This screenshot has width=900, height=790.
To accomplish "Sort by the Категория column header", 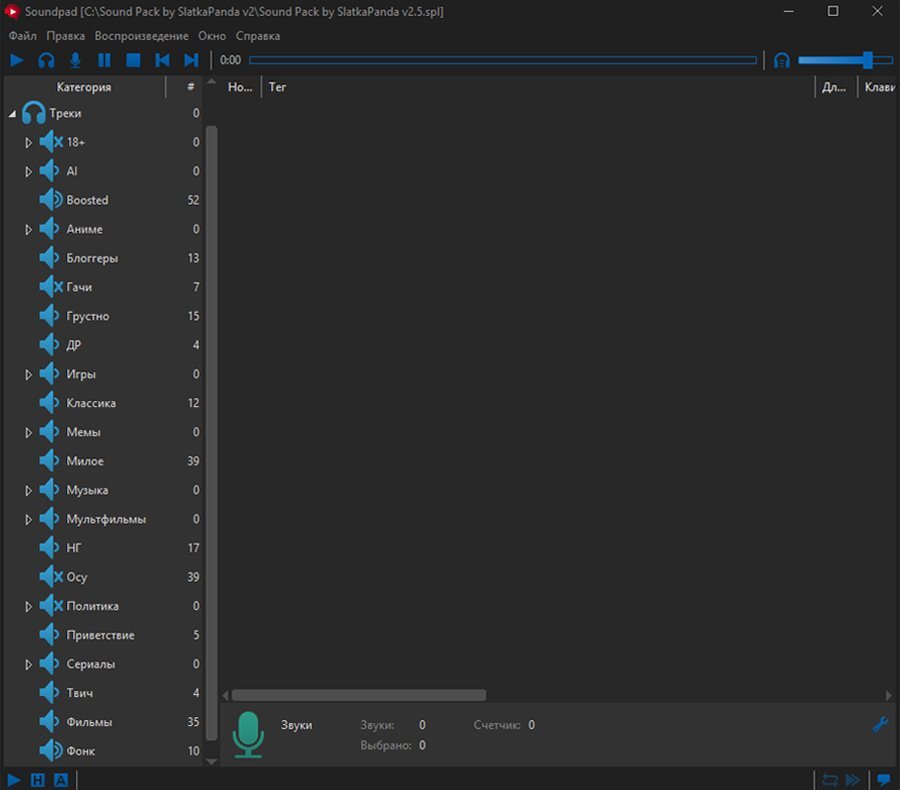I will click(84, 87).
